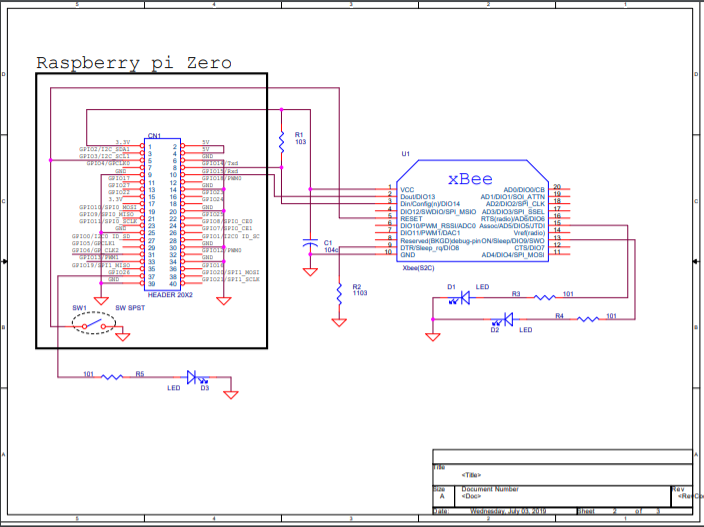Screen dimensions: 704x527
Task: Click the "RESET" pin label on xBee
Action: tap(411, 219)
